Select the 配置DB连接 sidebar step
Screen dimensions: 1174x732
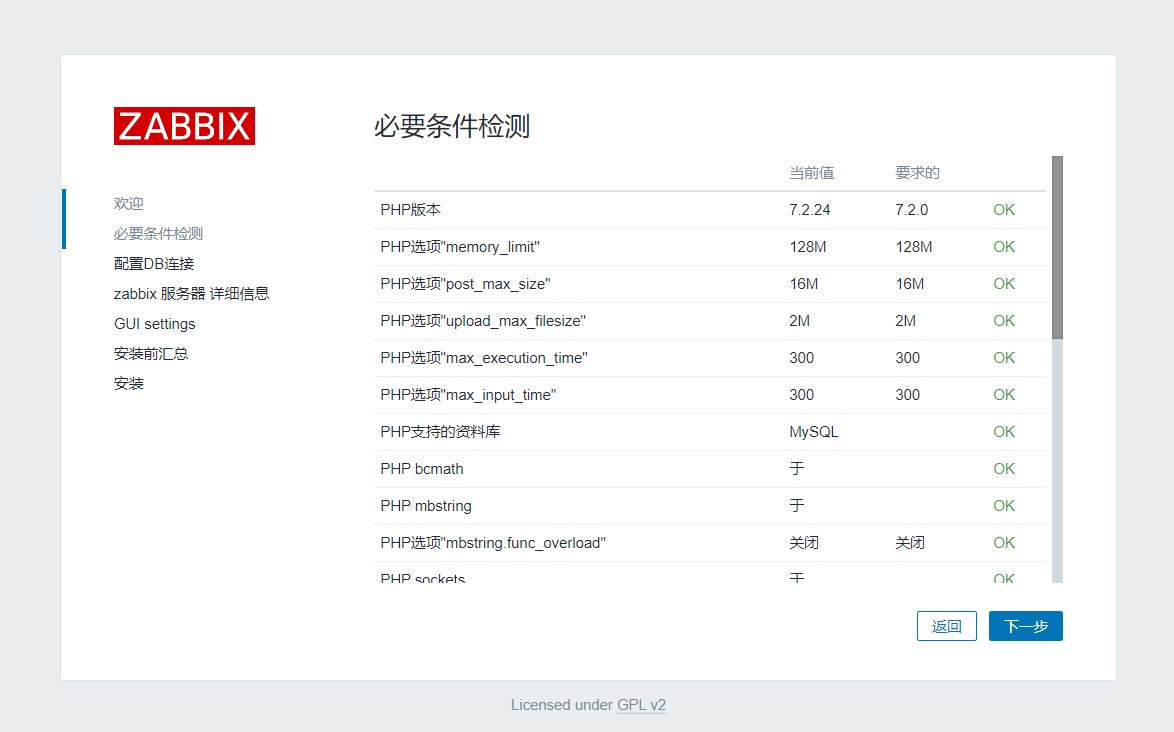[153, 263]
